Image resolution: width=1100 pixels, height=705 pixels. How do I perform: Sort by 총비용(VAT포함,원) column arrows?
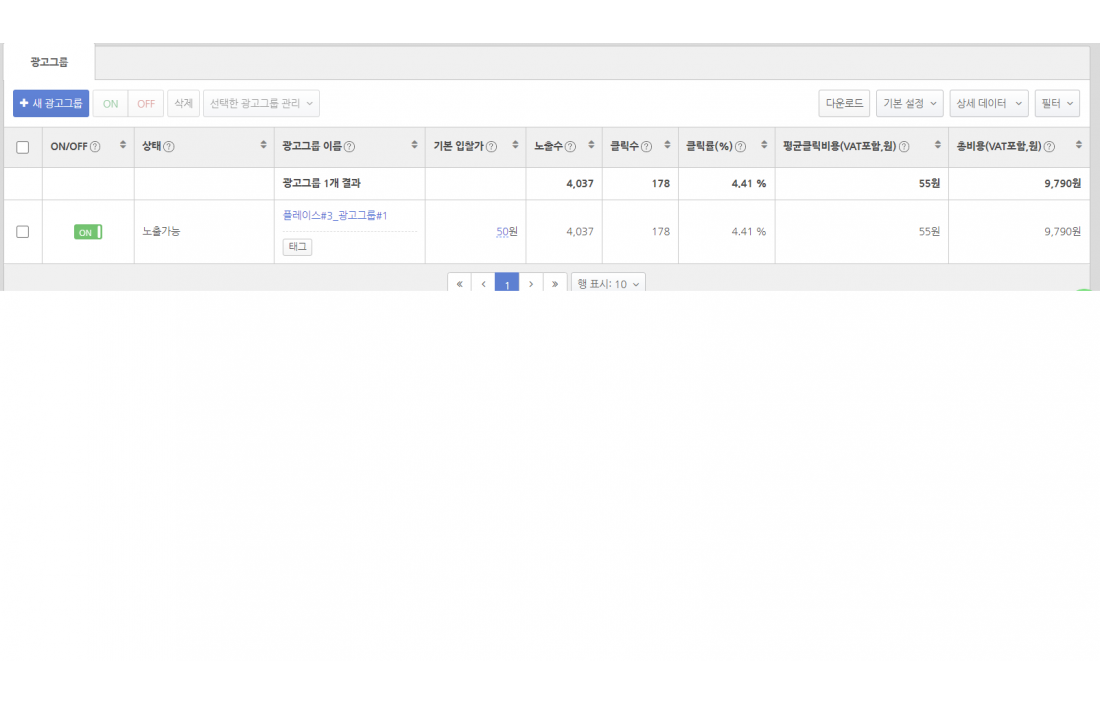[x=1079, y=146]
